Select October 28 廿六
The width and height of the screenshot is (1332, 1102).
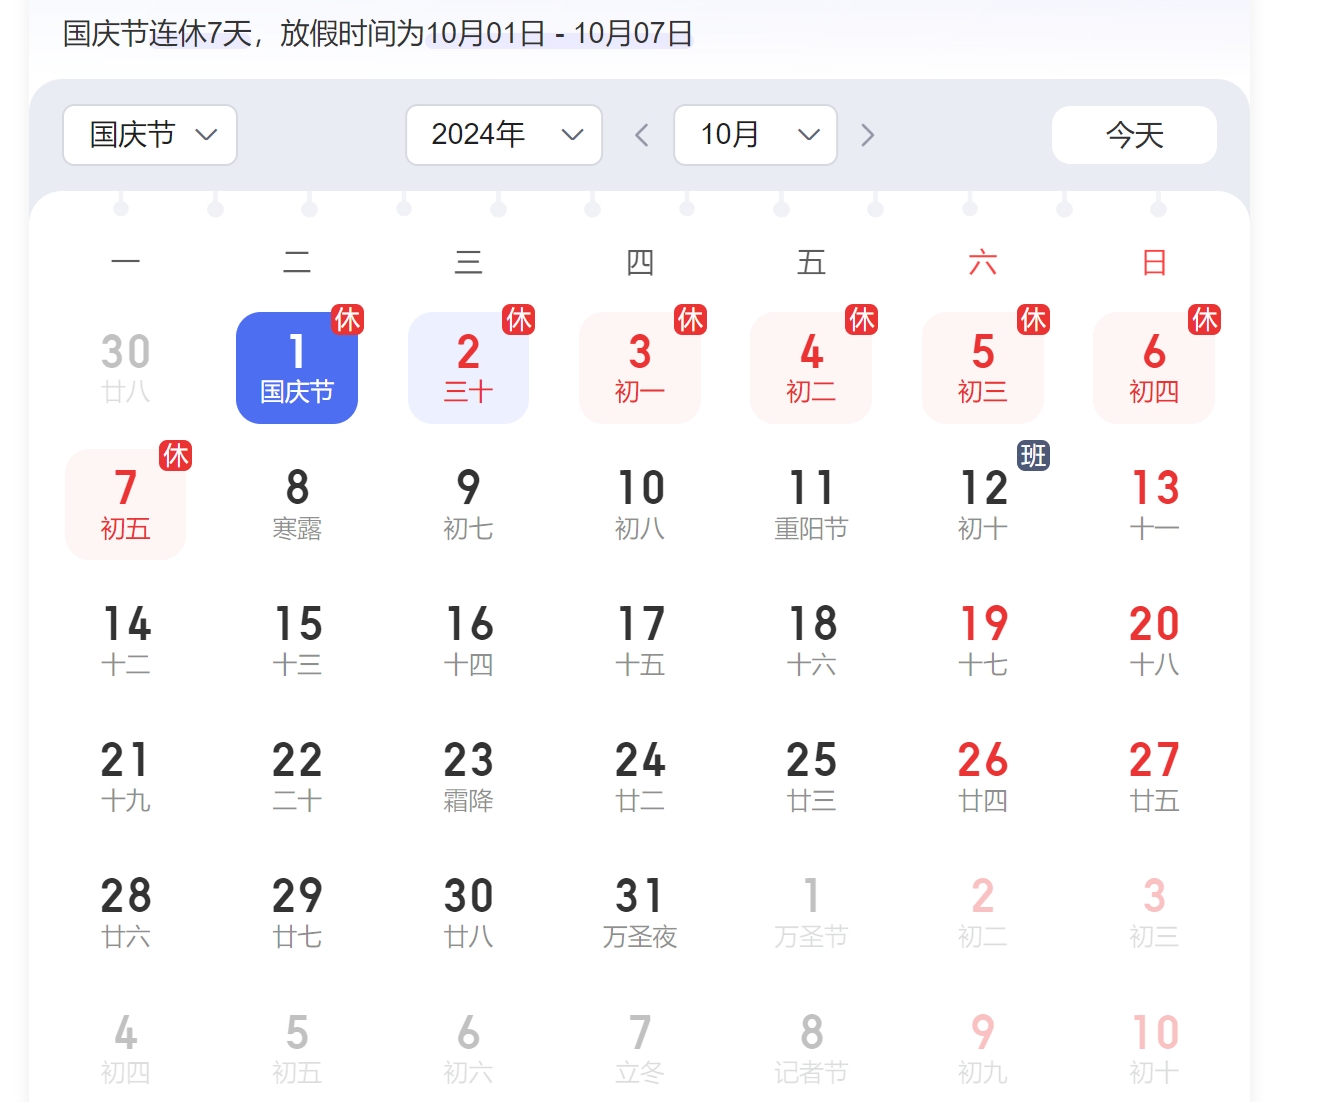coord(126,912)
